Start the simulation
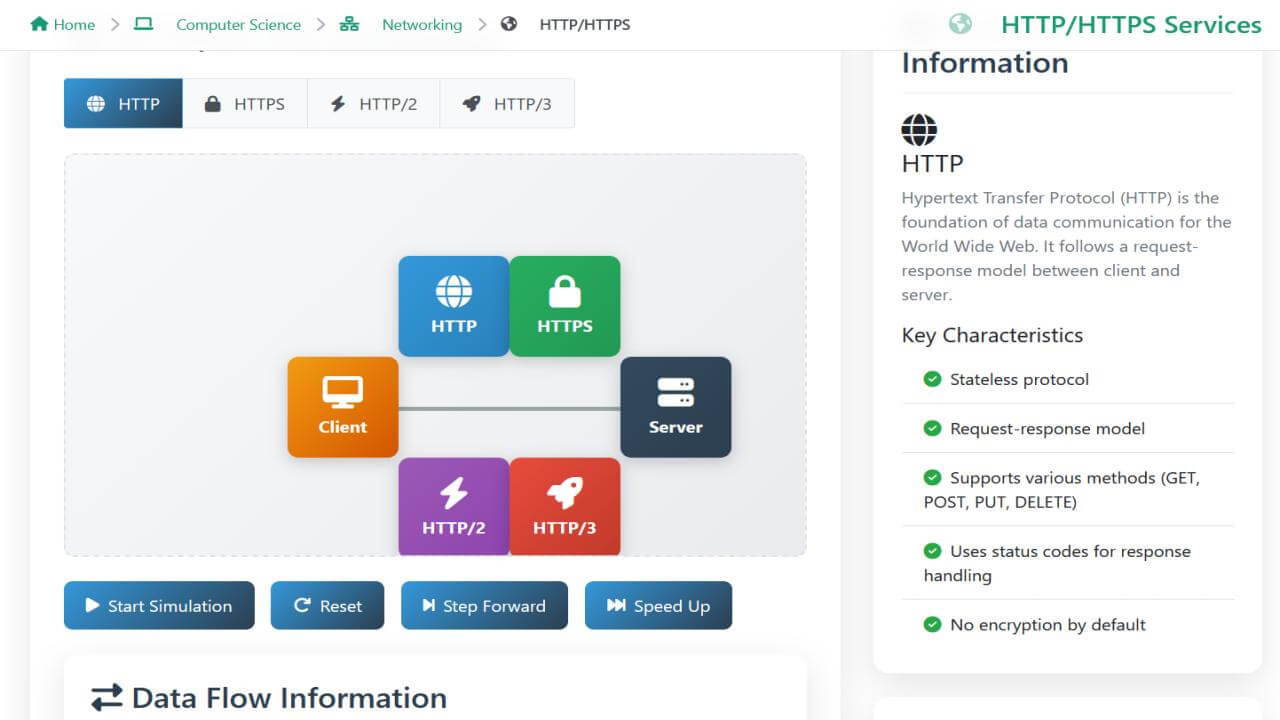 click(x=159, y=605)
